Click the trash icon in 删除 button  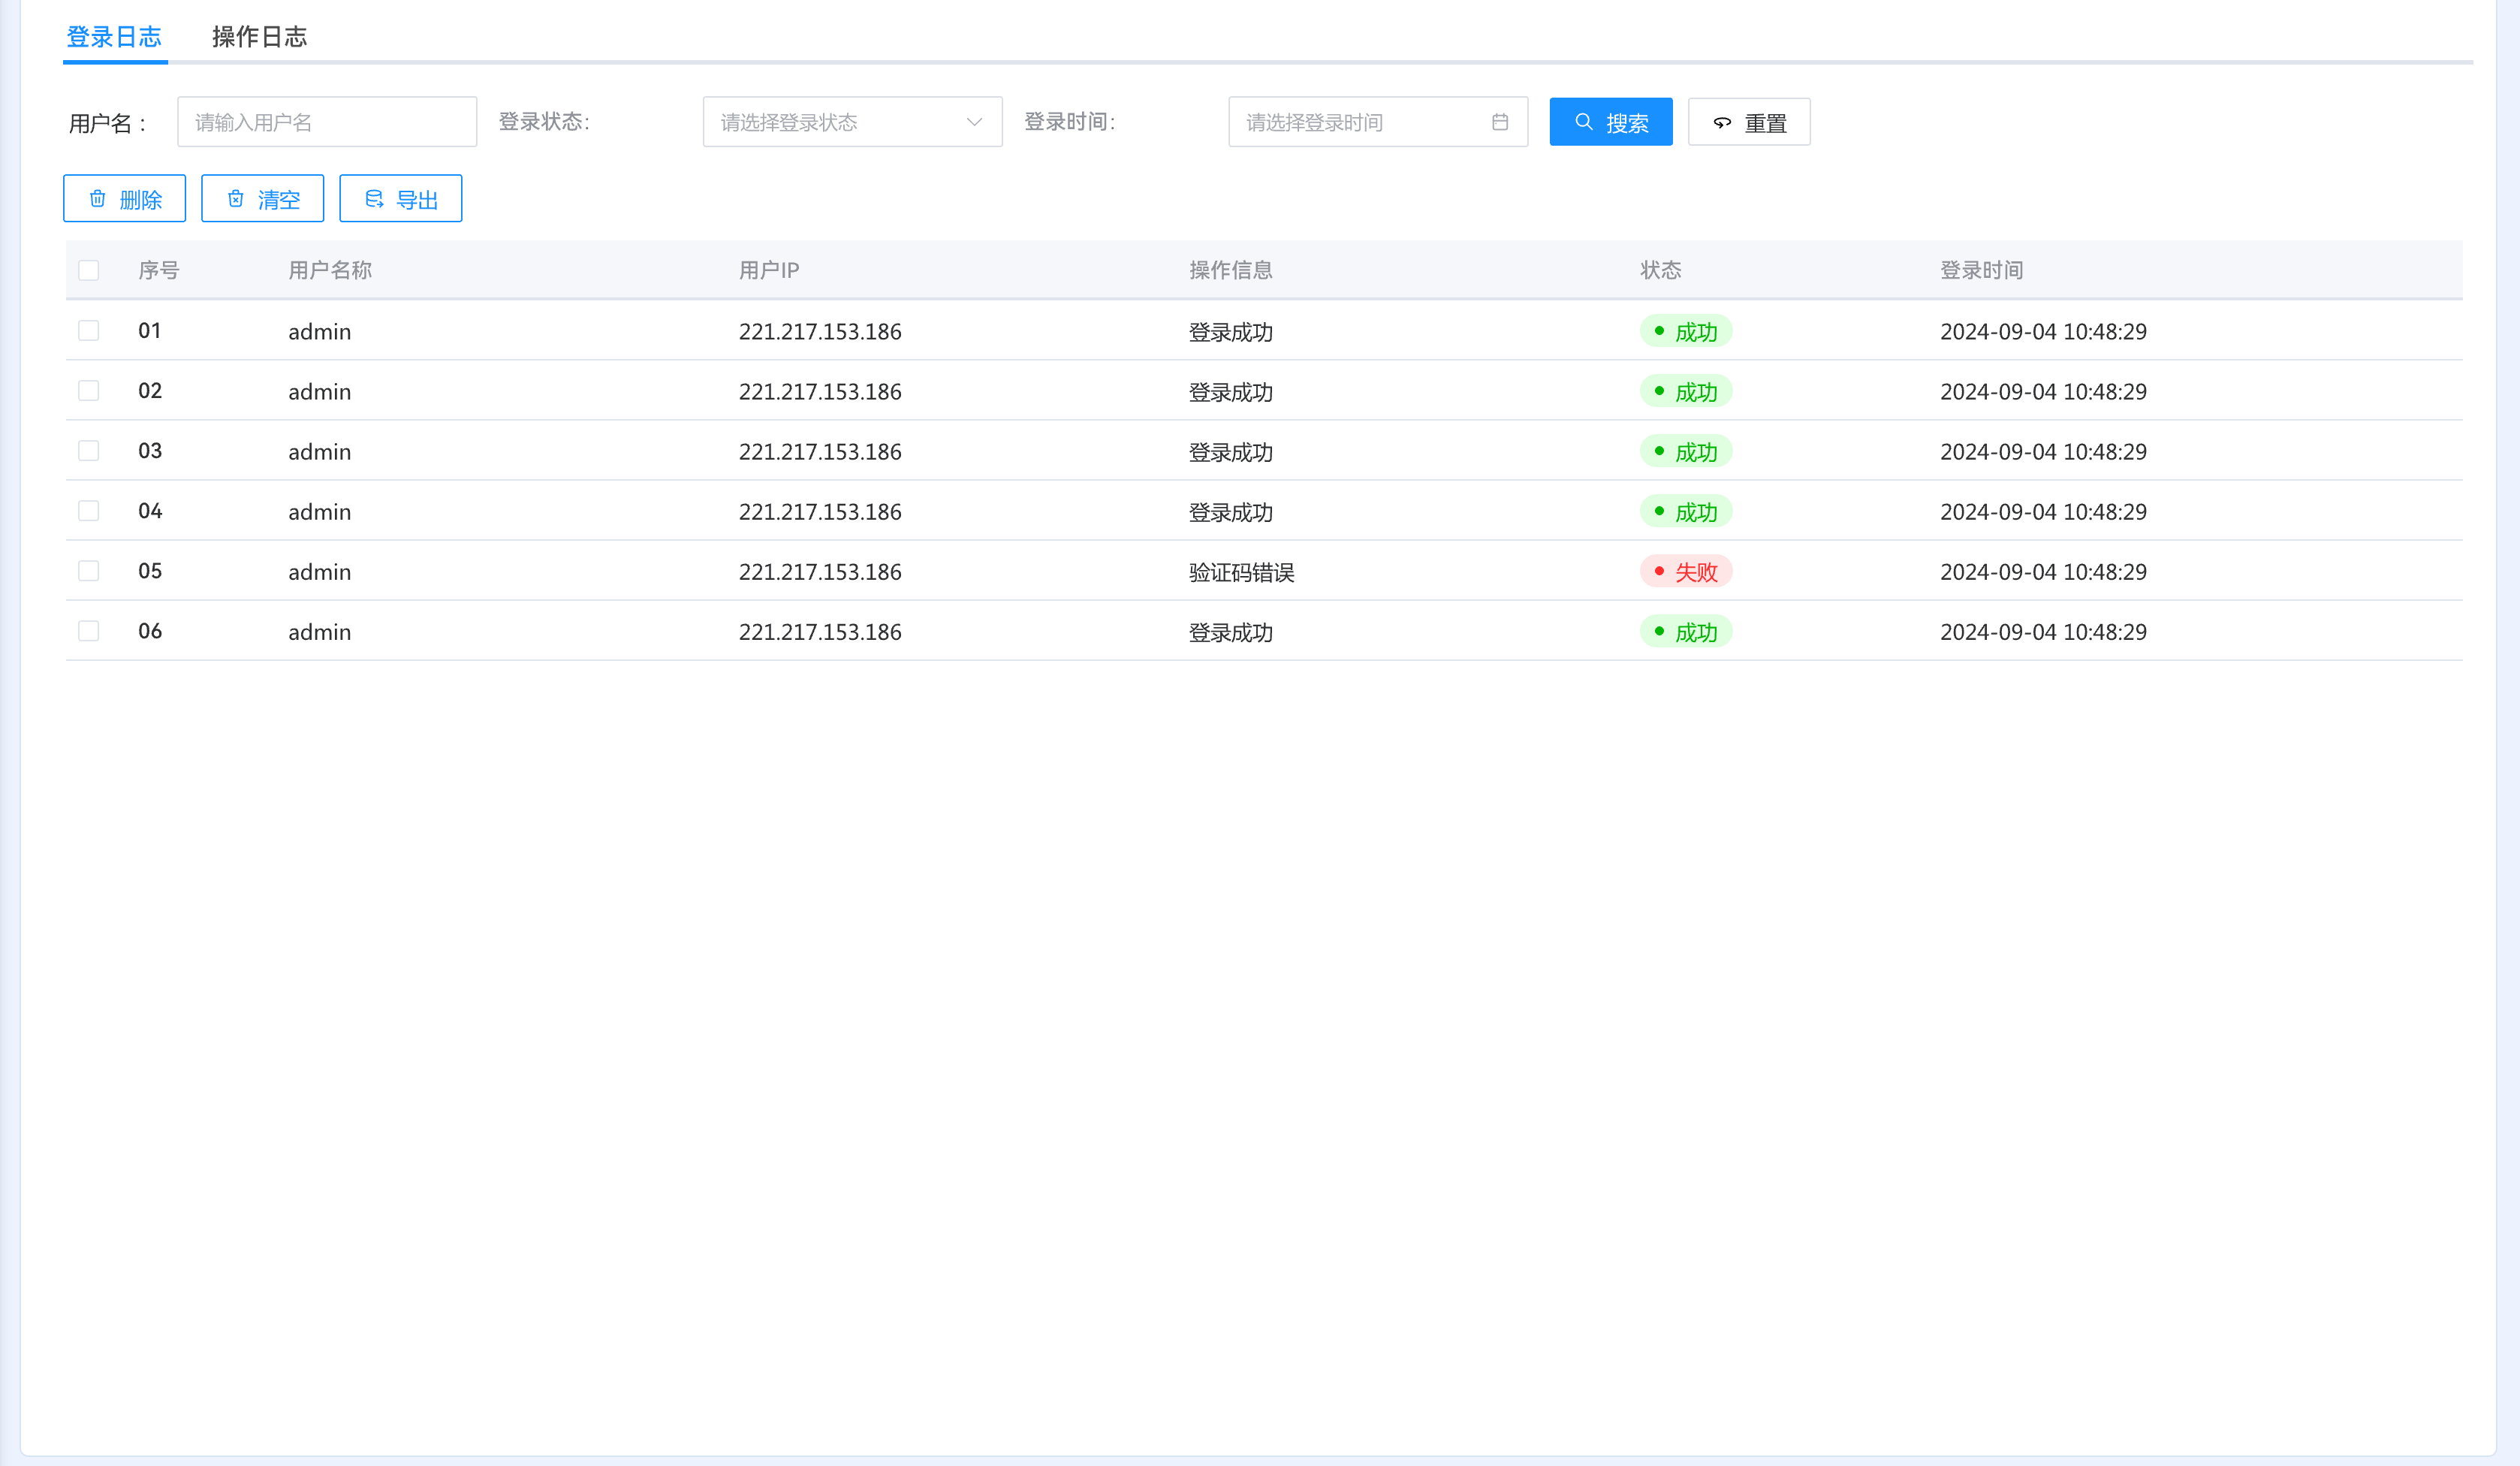(98, 199)
